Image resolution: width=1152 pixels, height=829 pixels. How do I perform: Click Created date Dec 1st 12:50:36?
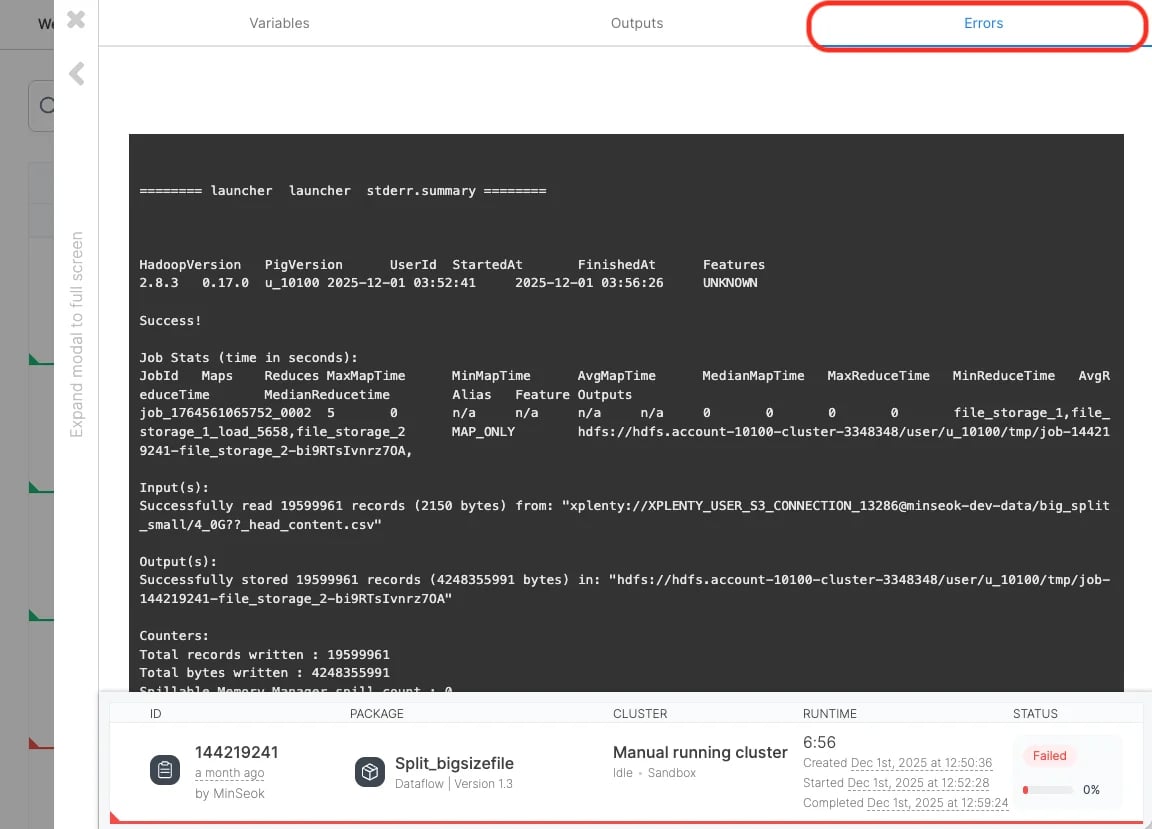921,763
